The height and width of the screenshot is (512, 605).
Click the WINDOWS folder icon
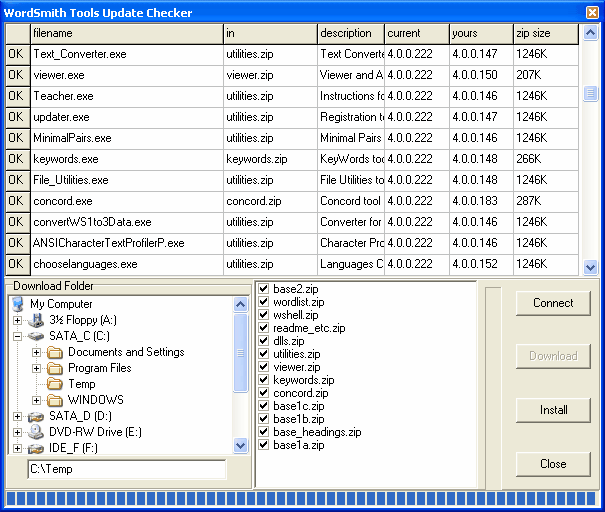tap(55, 400)
